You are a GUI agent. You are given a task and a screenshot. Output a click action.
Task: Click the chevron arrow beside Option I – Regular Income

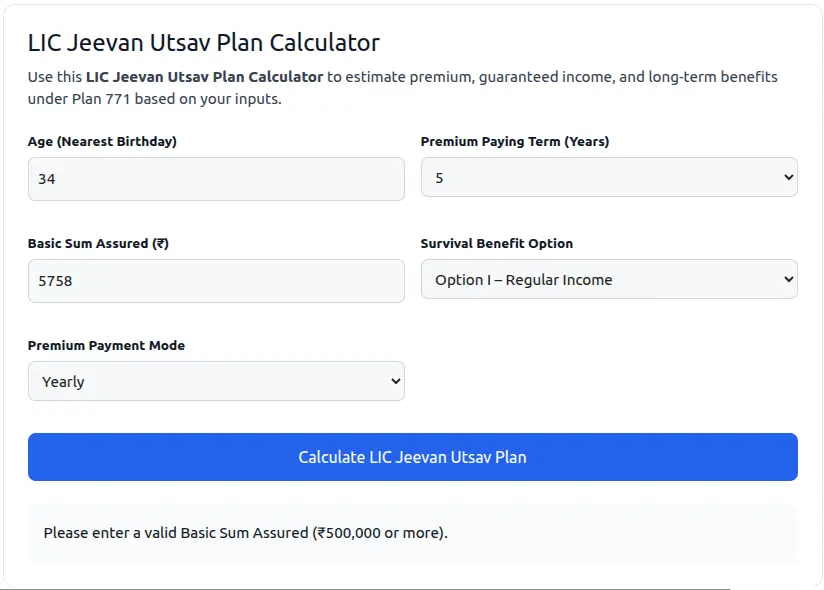(788, 280)
